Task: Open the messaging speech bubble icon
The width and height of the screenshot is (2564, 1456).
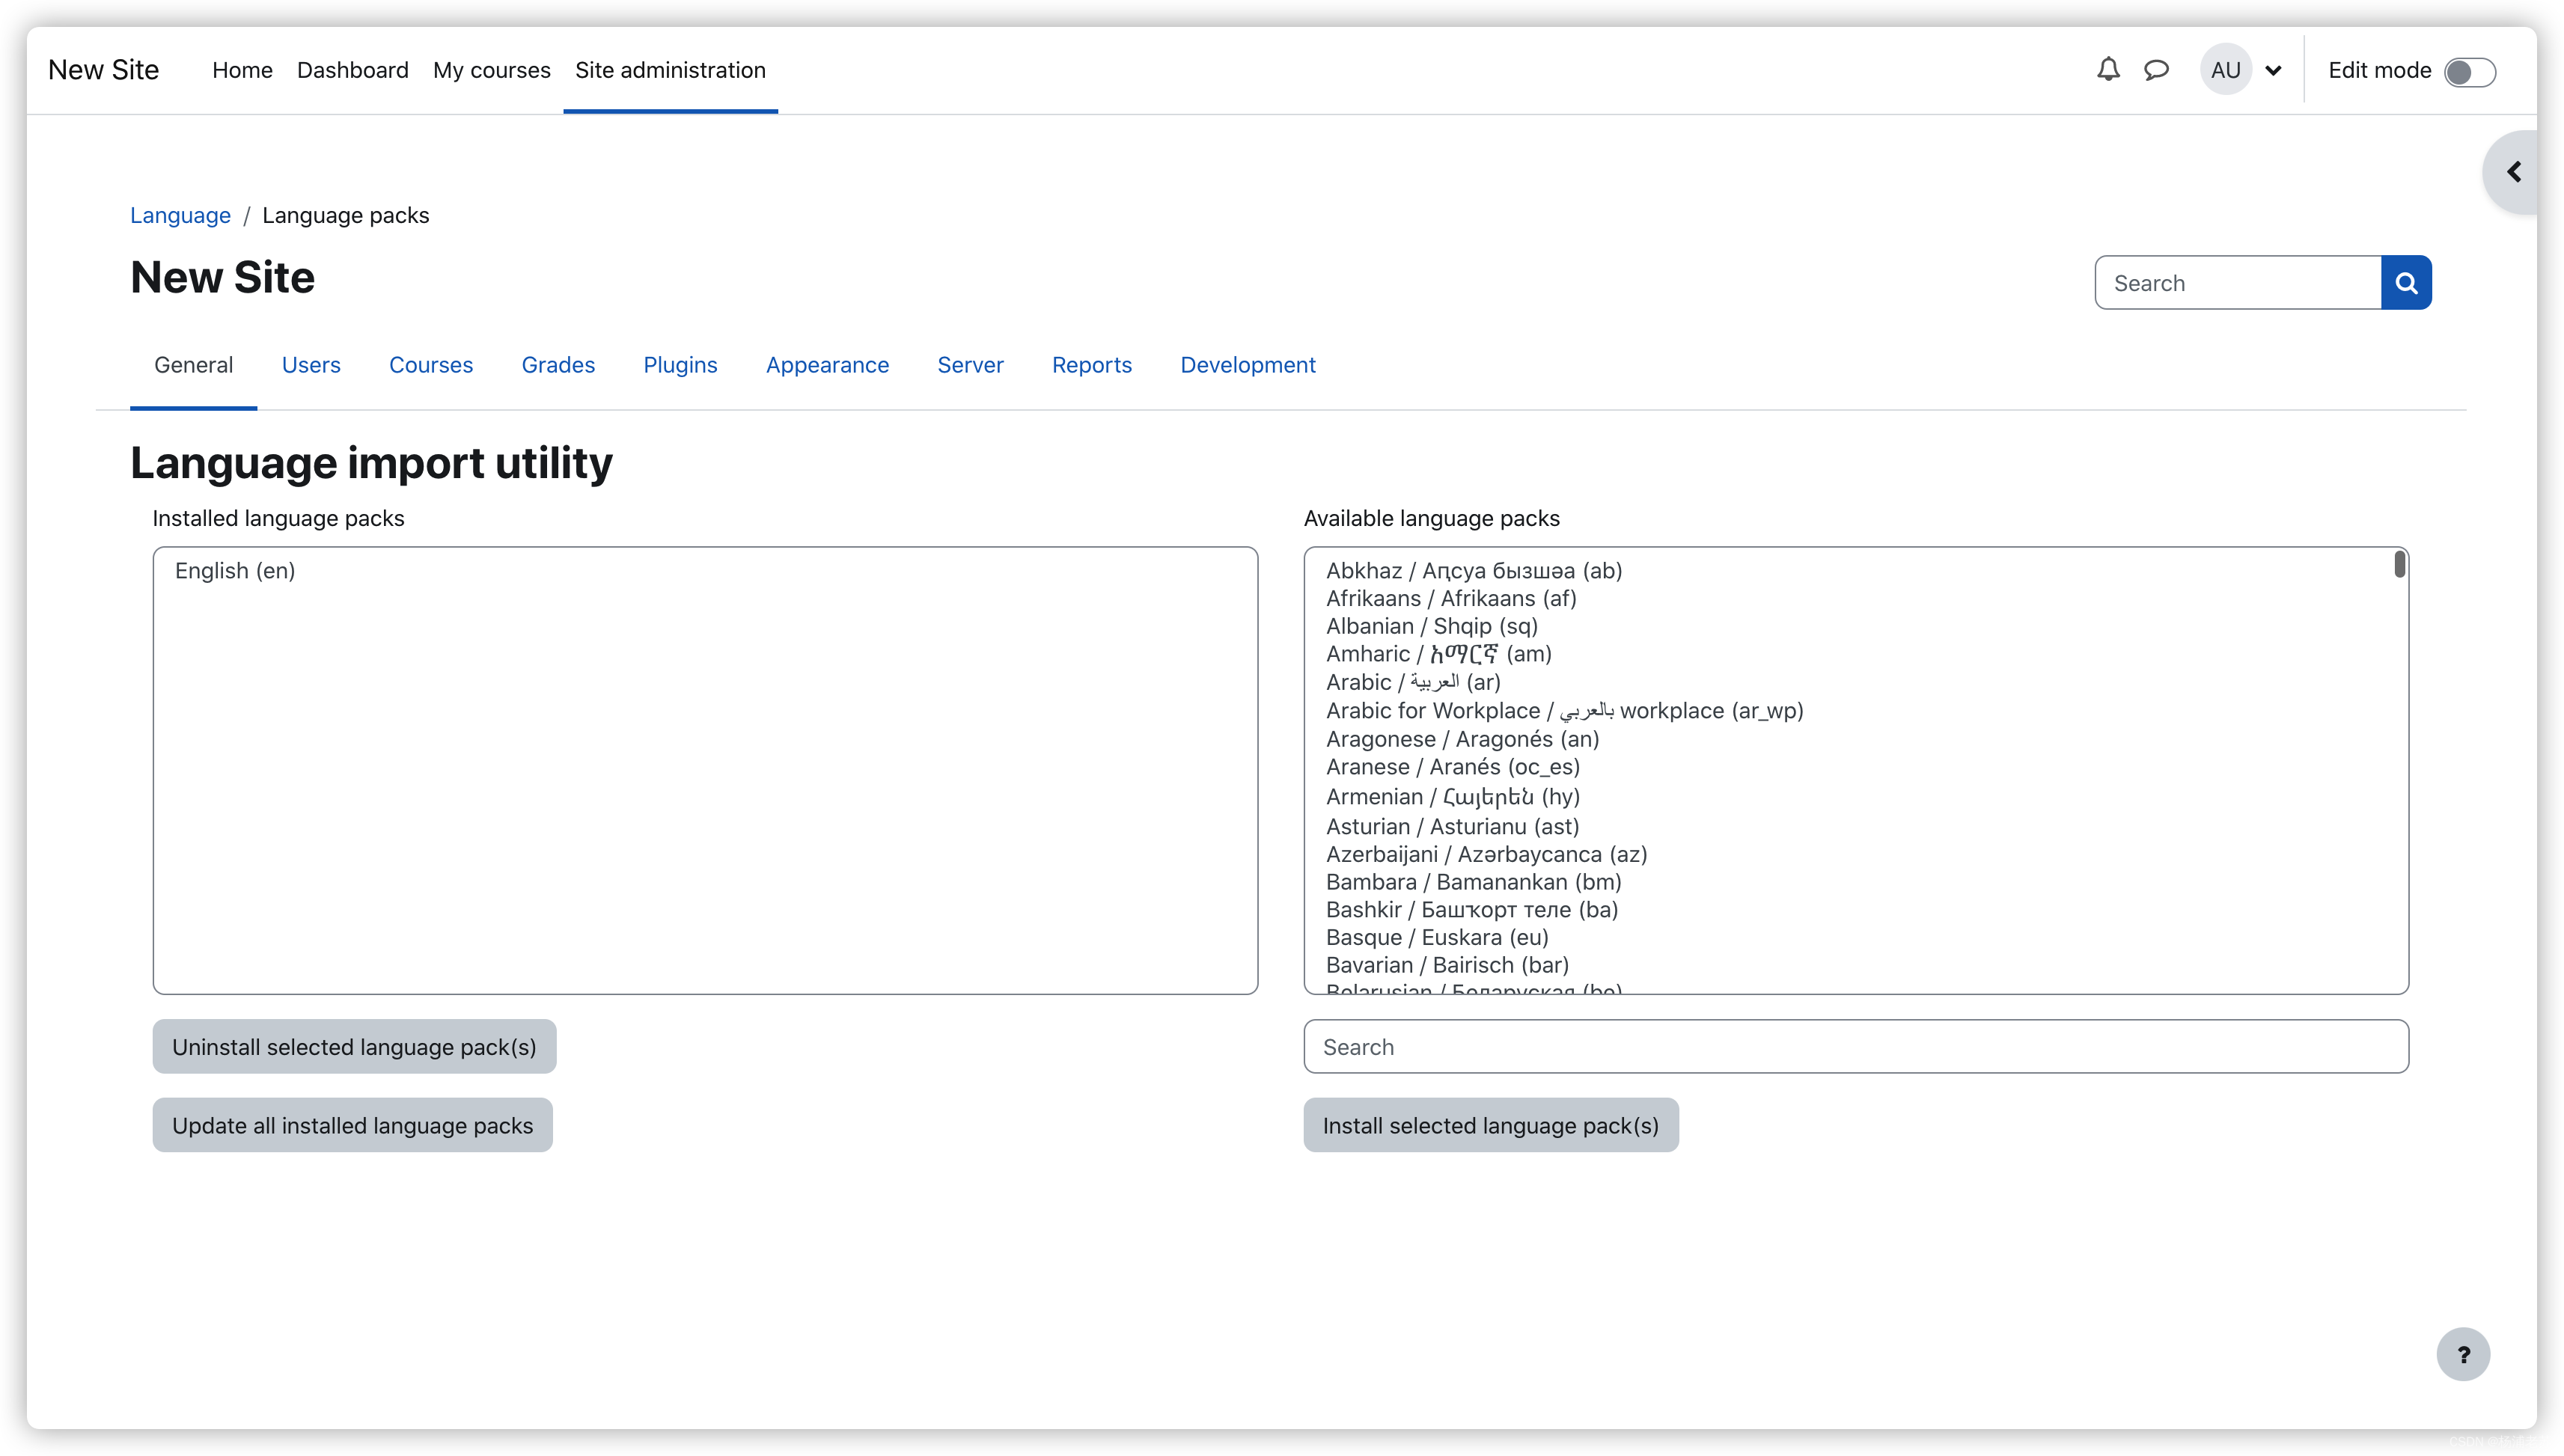Action: (2156, 70)
